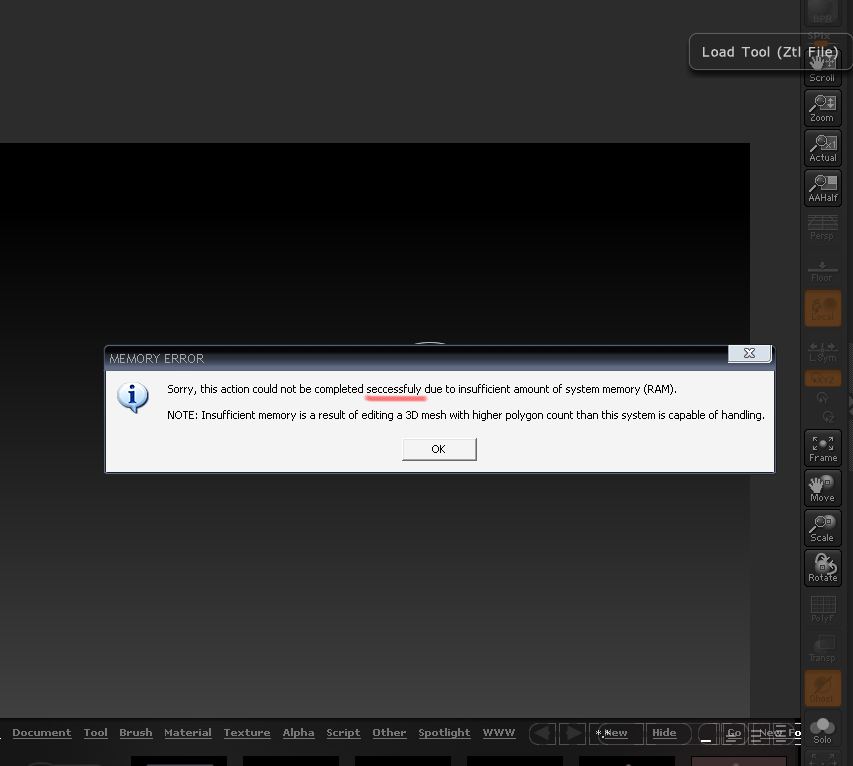Screen dimensions: 853x766
Task: Click the Frame mesh icon
Action: (x=823, y=448)
